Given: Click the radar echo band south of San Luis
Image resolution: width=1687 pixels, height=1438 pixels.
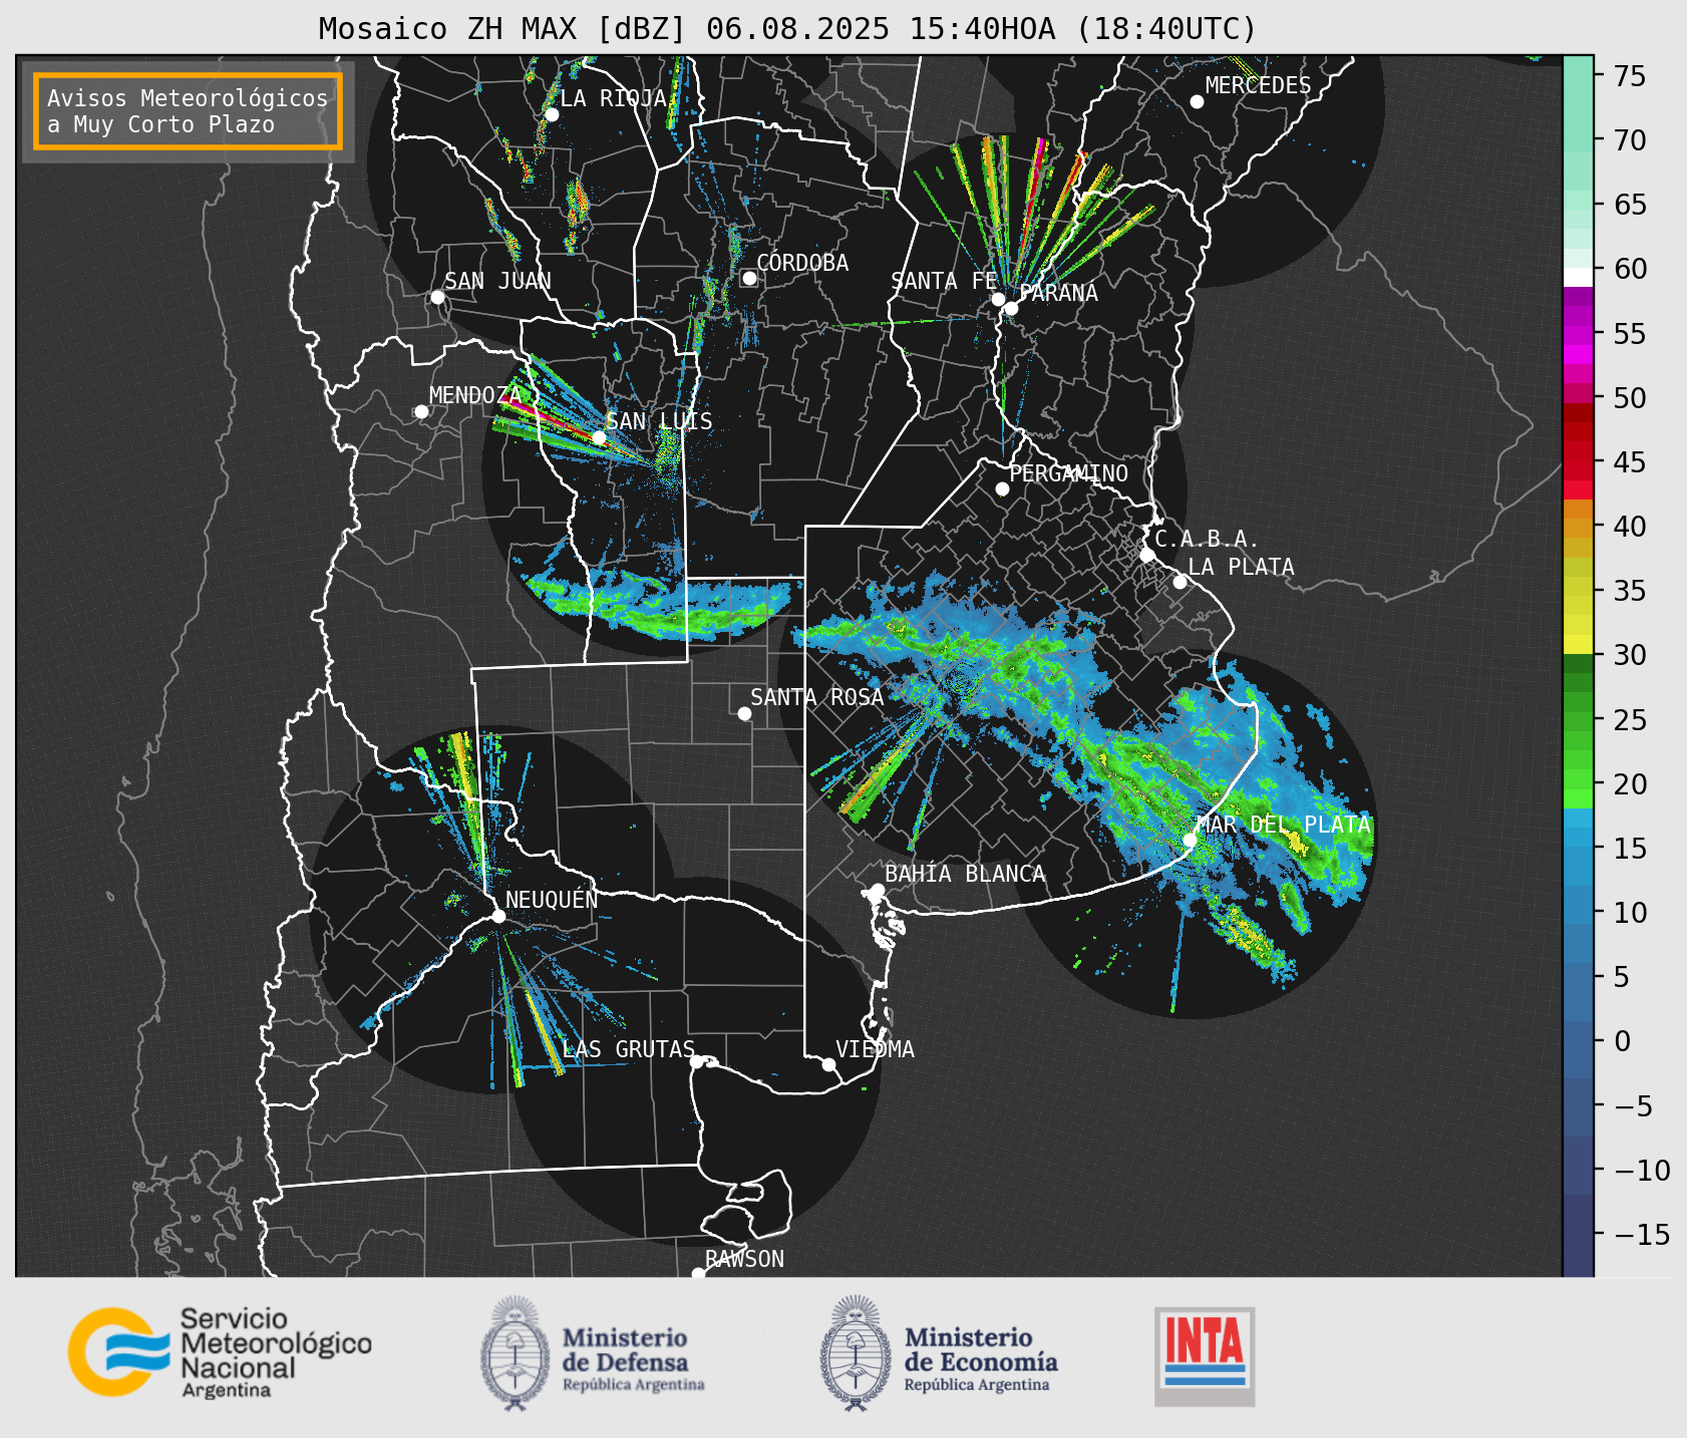Looking at the screenshot, I should click(660, 605).
